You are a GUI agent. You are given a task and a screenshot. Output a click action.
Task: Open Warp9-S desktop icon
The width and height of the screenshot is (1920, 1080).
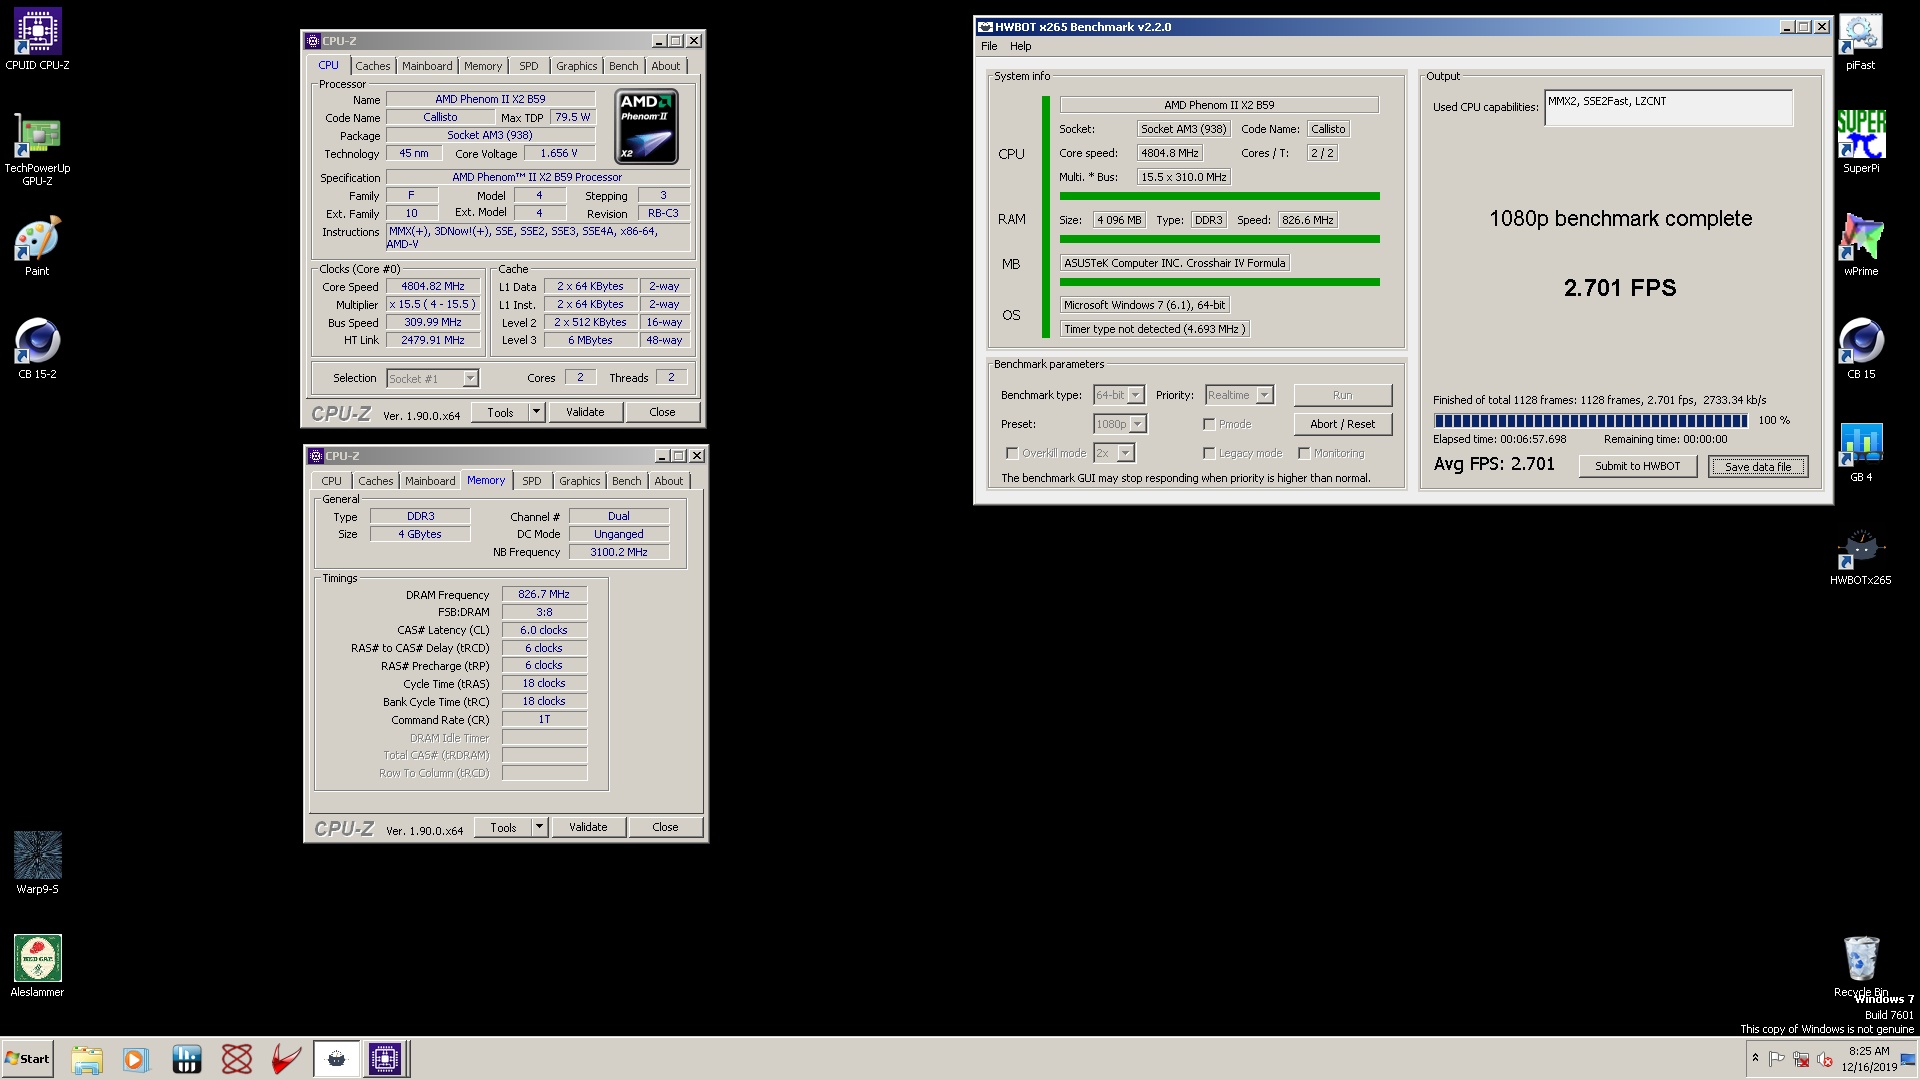(37, 863)
